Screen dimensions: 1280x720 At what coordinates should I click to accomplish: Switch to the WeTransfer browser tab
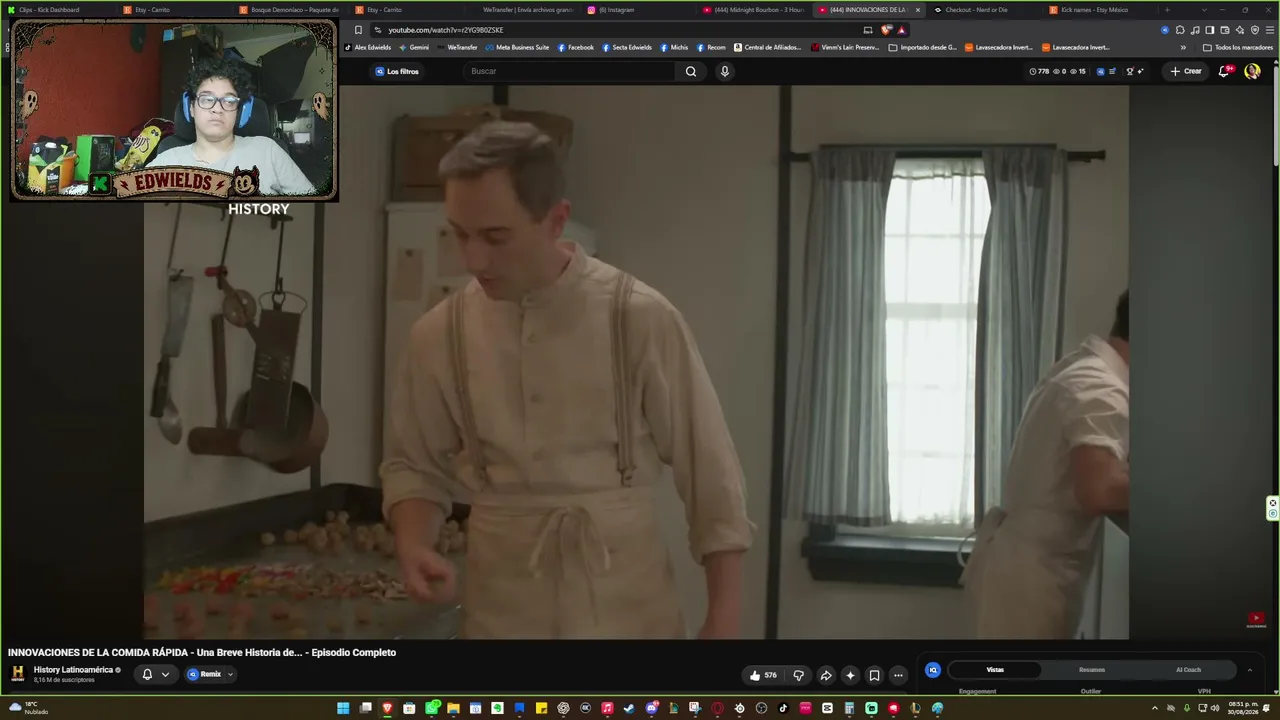(522, 10)
